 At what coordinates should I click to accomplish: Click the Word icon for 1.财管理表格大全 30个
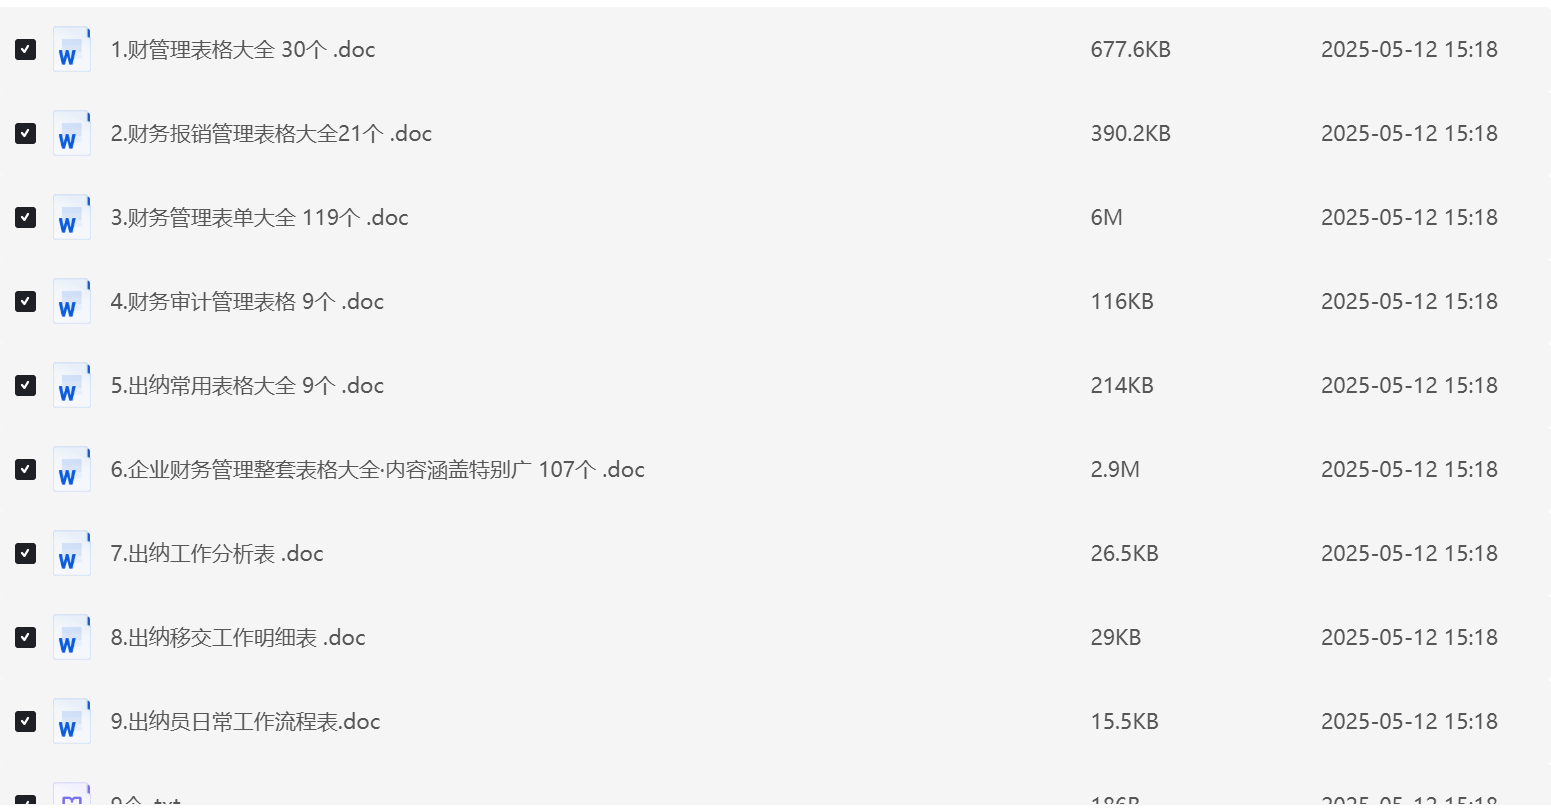coord(71,49)
